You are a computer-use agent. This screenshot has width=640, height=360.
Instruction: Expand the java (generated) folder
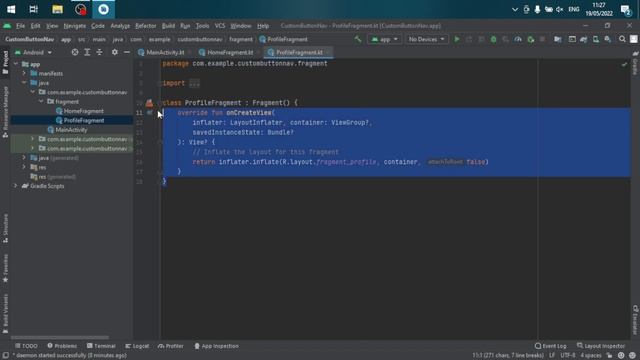point(24,158)
